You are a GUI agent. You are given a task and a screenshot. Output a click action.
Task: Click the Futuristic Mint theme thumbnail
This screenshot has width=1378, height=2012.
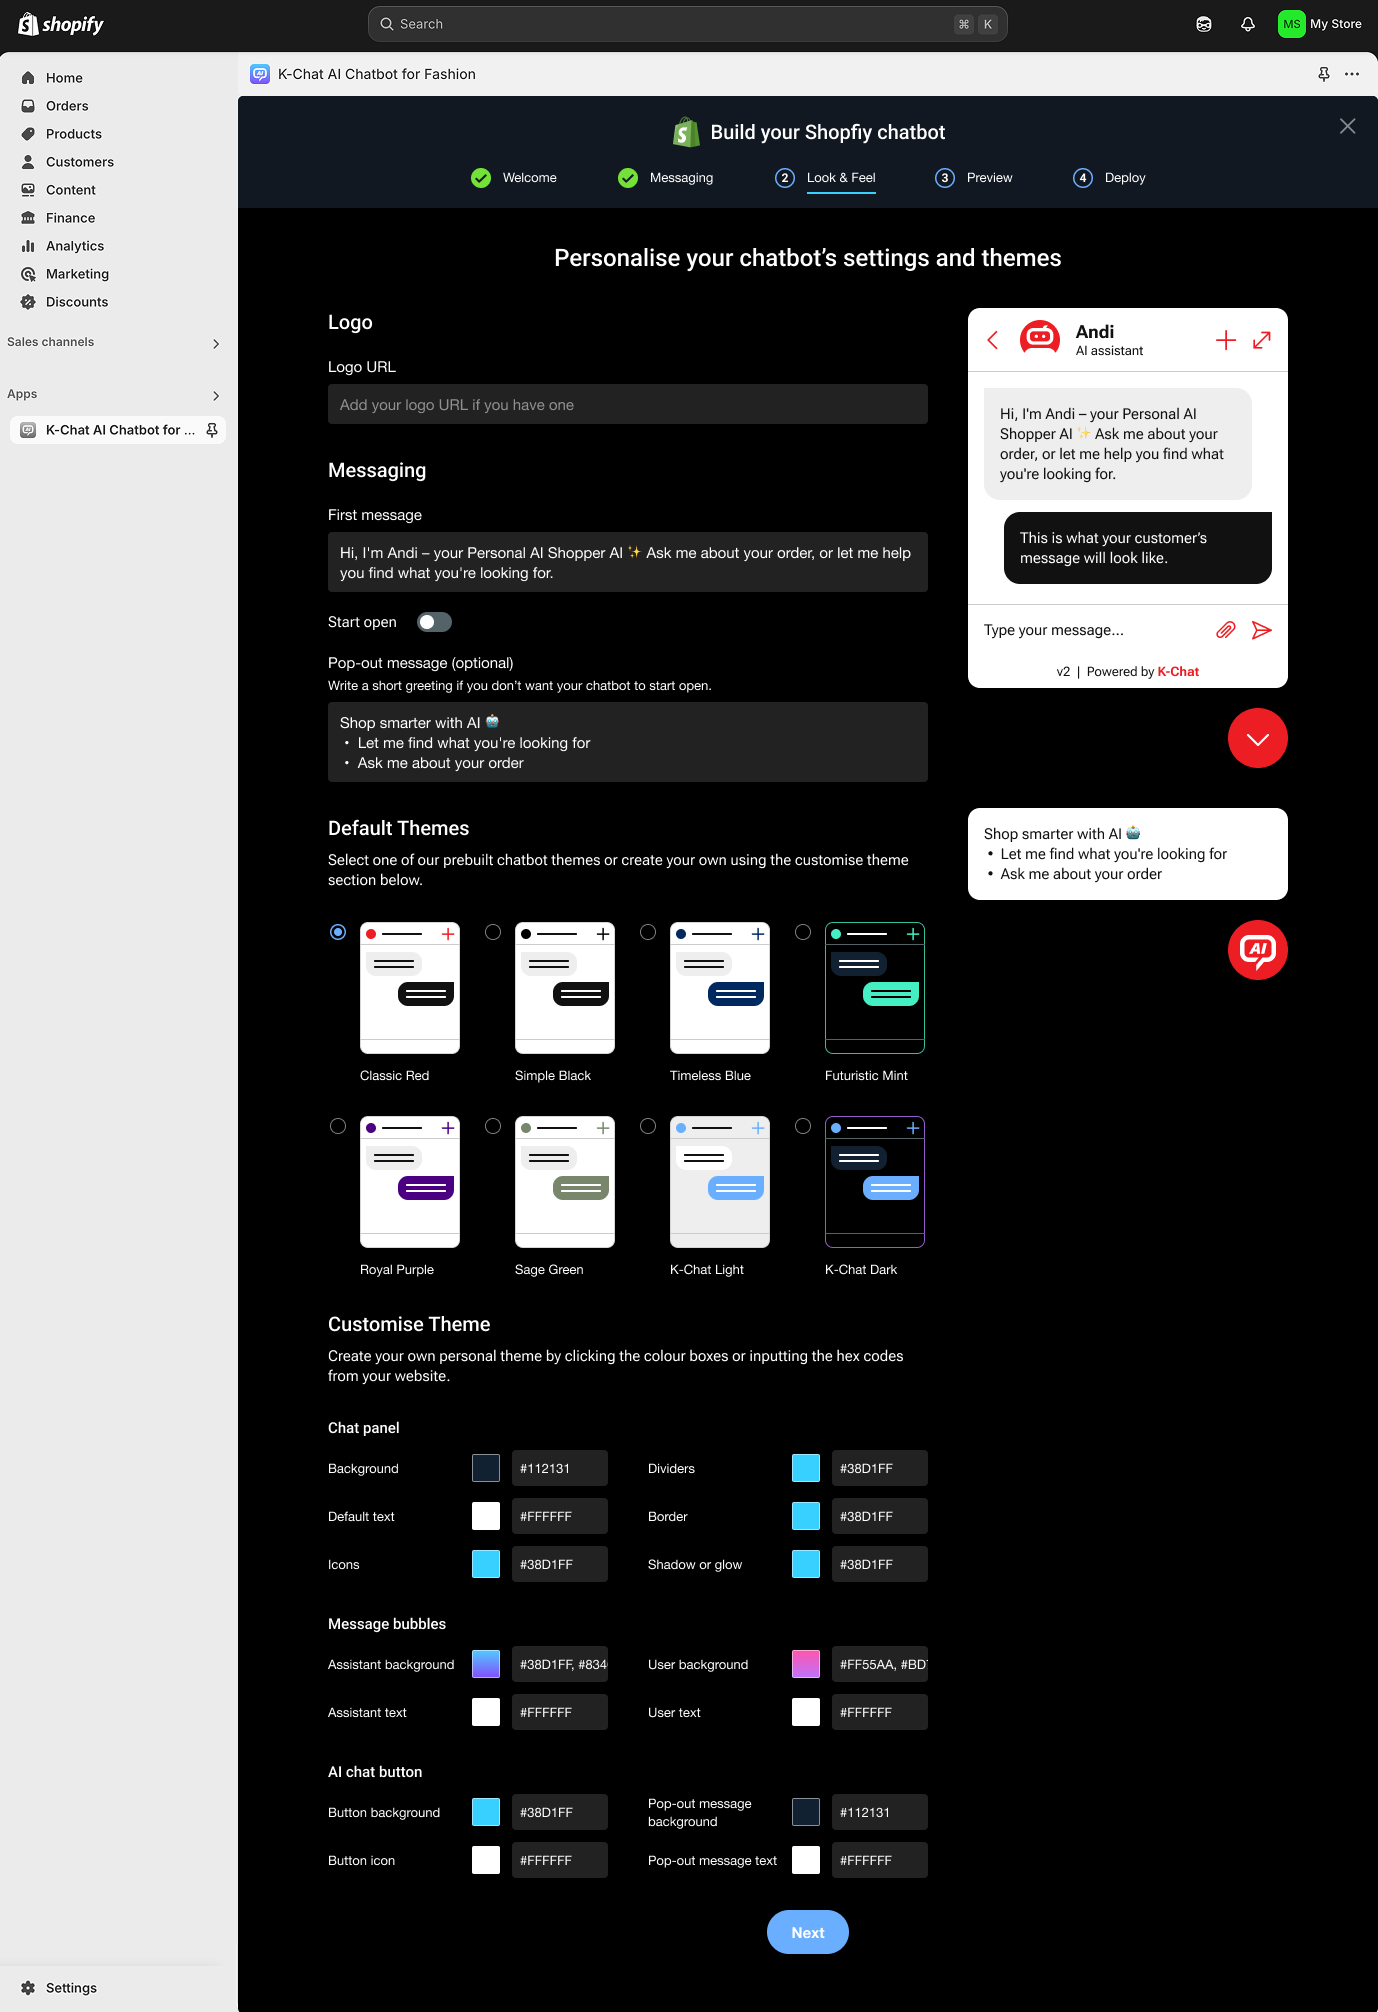tap(875, 988)
